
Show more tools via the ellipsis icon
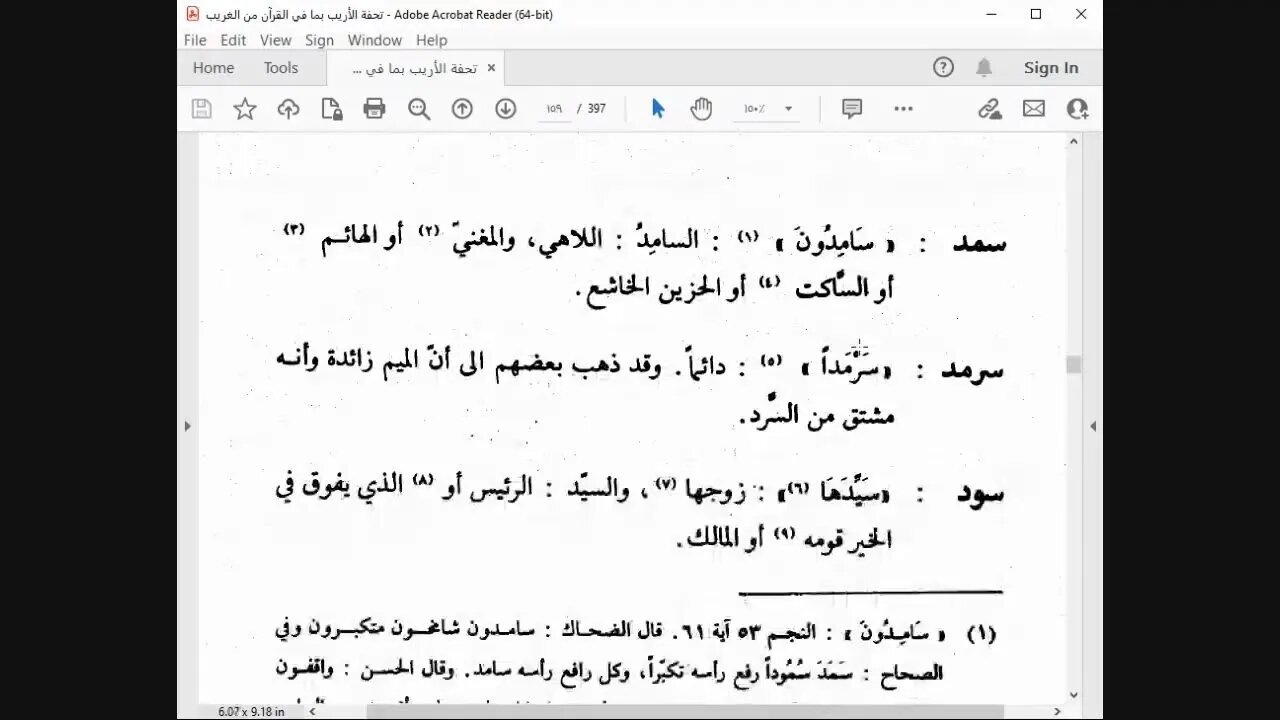(904, 109)
